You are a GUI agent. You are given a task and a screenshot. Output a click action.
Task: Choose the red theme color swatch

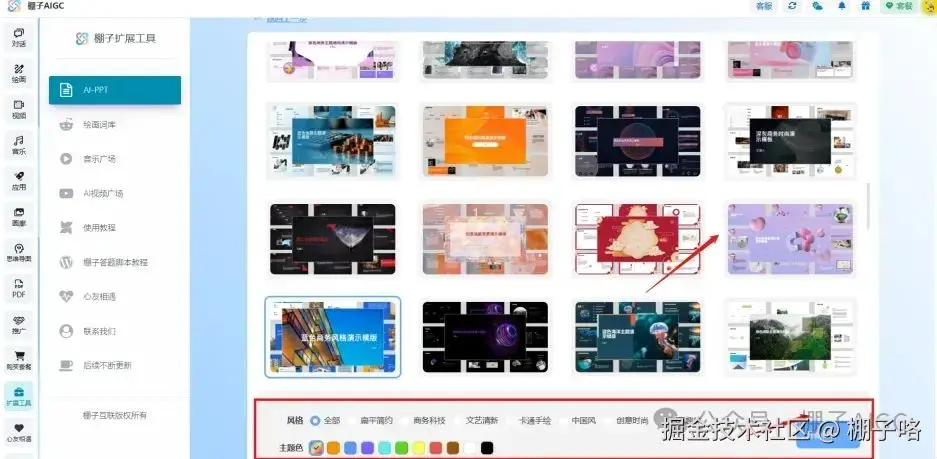pos(436,448)
